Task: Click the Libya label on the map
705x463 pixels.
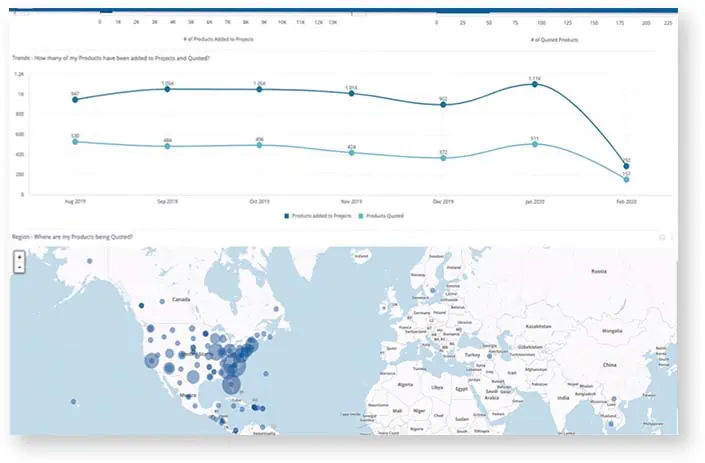Action: tap(437, 387)
